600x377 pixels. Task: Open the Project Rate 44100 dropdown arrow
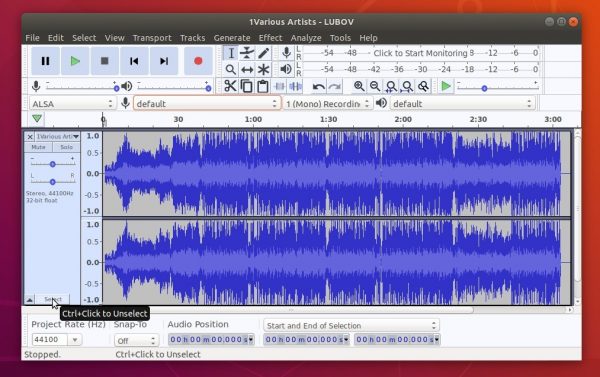tap(75, 339)
